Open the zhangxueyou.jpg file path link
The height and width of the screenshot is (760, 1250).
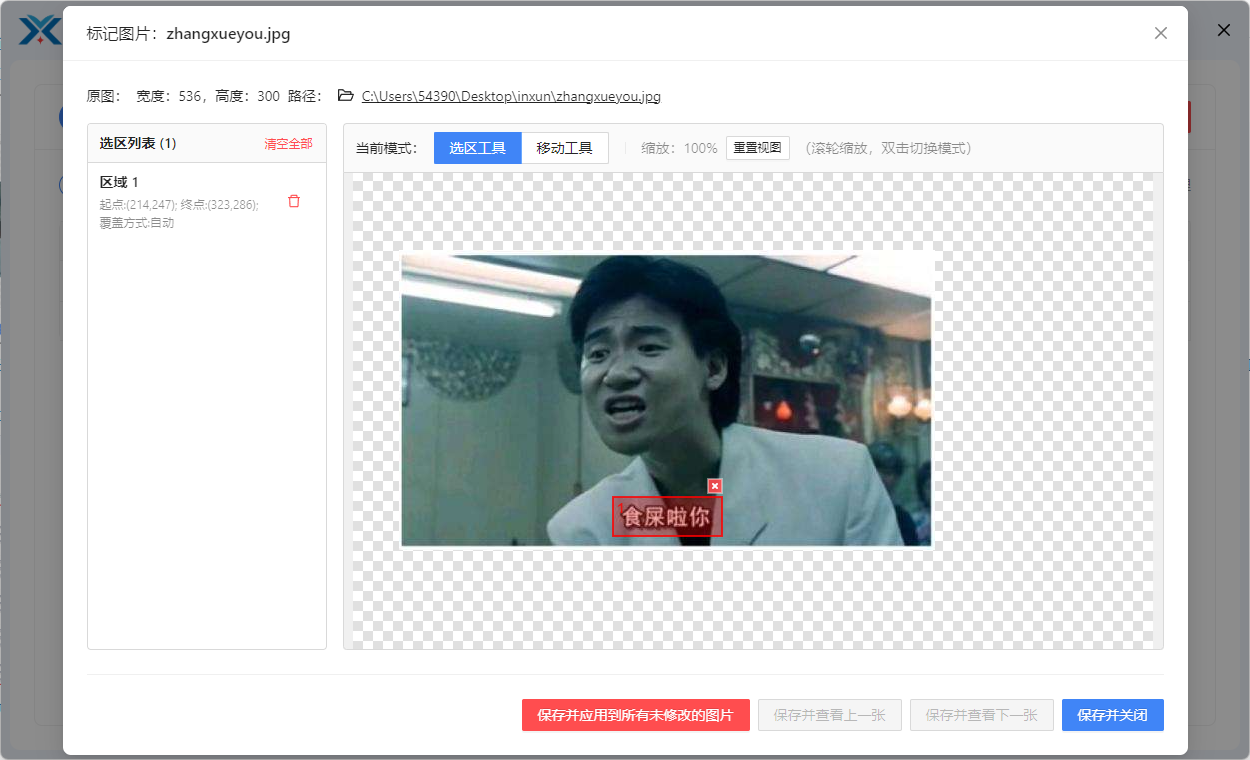(510, 97)
